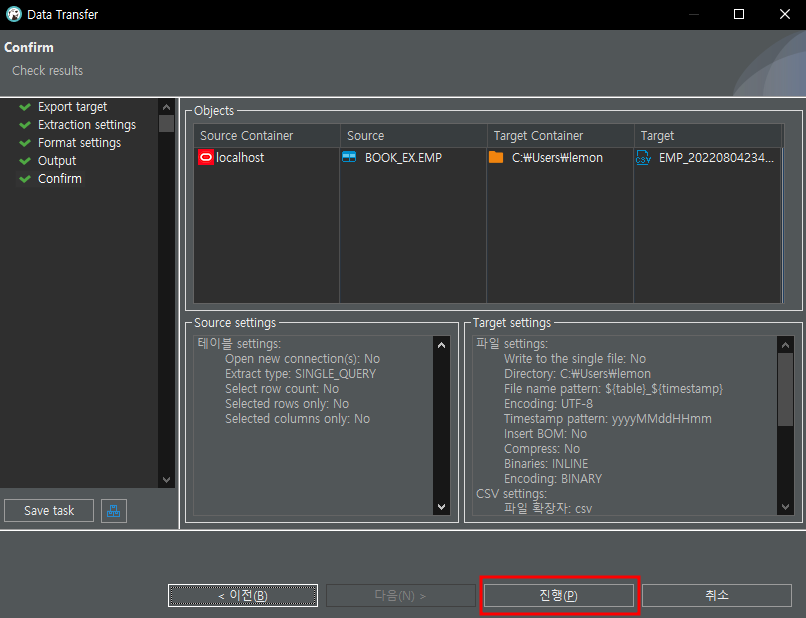Click the green check beside Format settings
This screenshot has height=618, width=806.
click(x=25, y=143)
